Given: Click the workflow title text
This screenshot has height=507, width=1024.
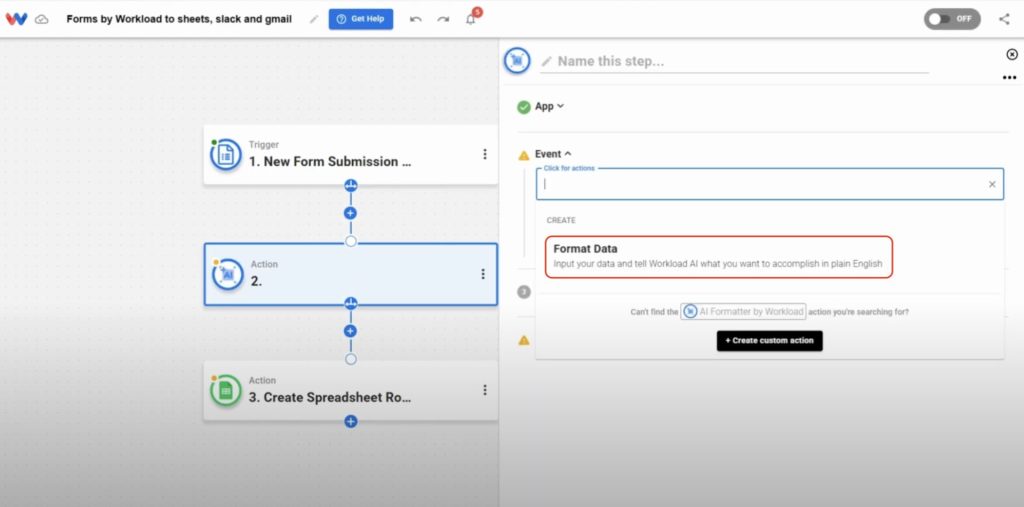Looking at the screenshot, I should [179, 19].
